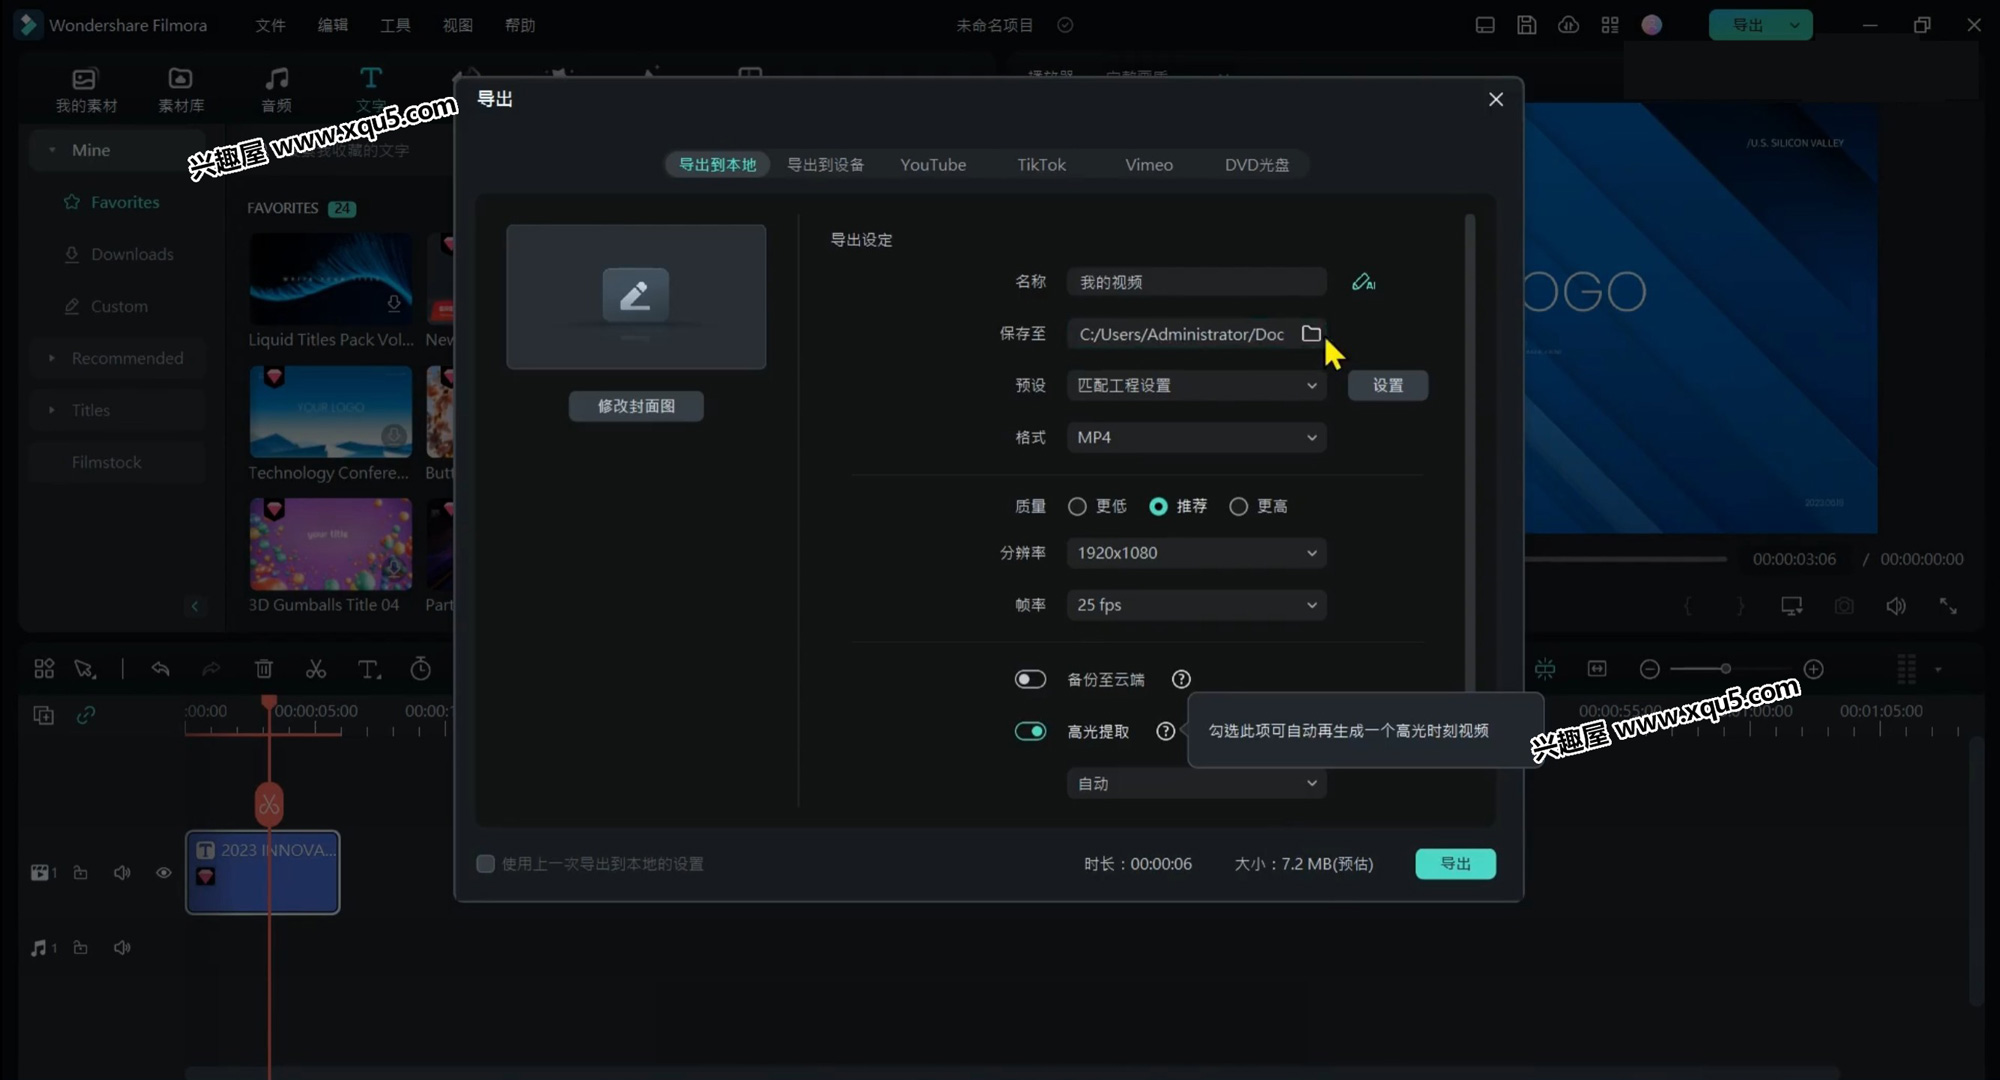The width and height of the screenshot is (2000, 1080).
Task: Expand the 1920x1080 resolution dropdown
Action: [1196, 553]
